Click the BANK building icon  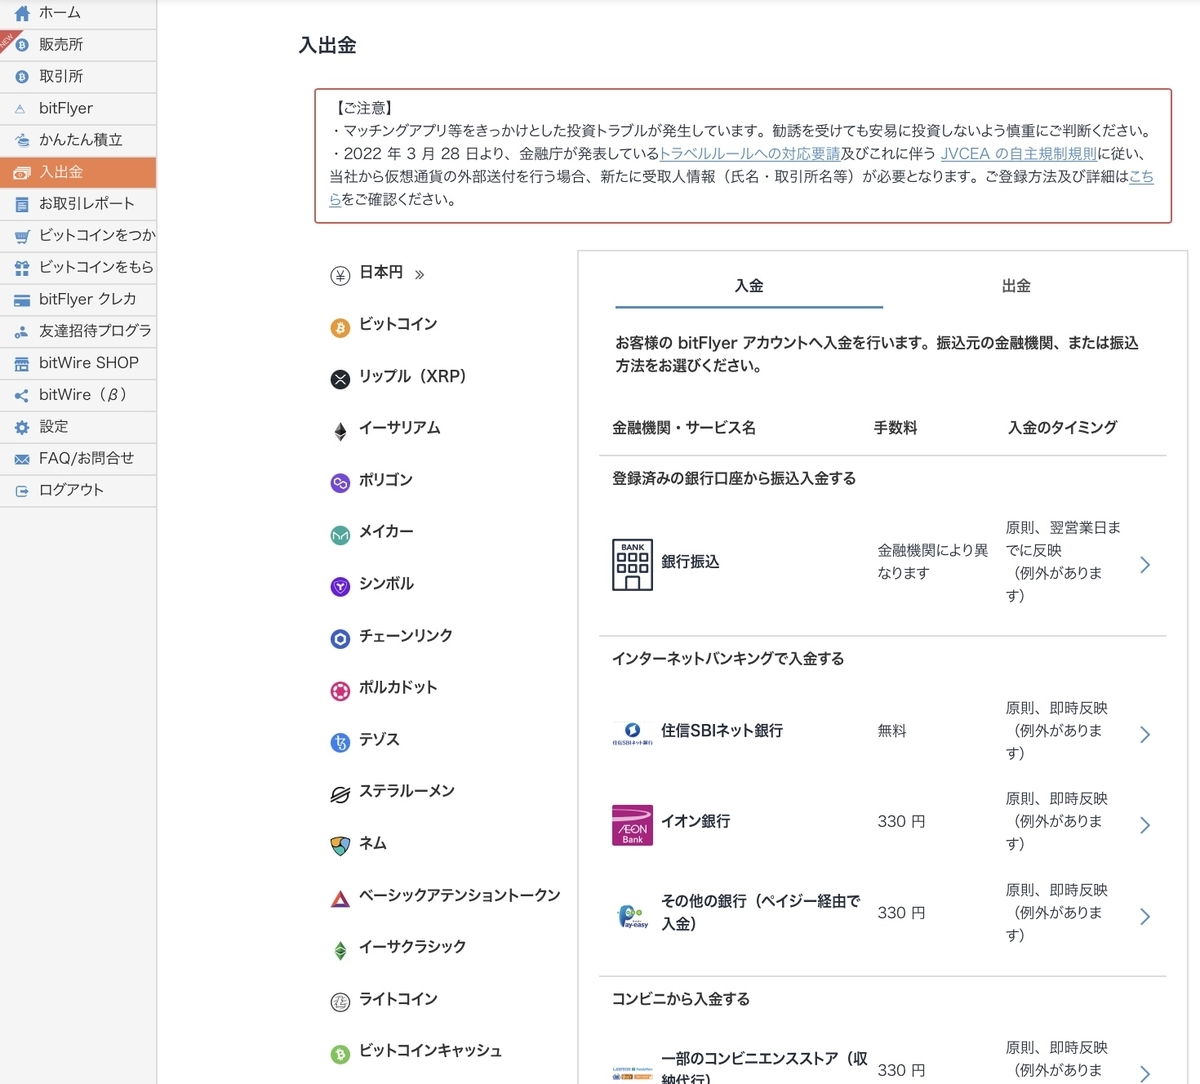(x=632, y=564)
